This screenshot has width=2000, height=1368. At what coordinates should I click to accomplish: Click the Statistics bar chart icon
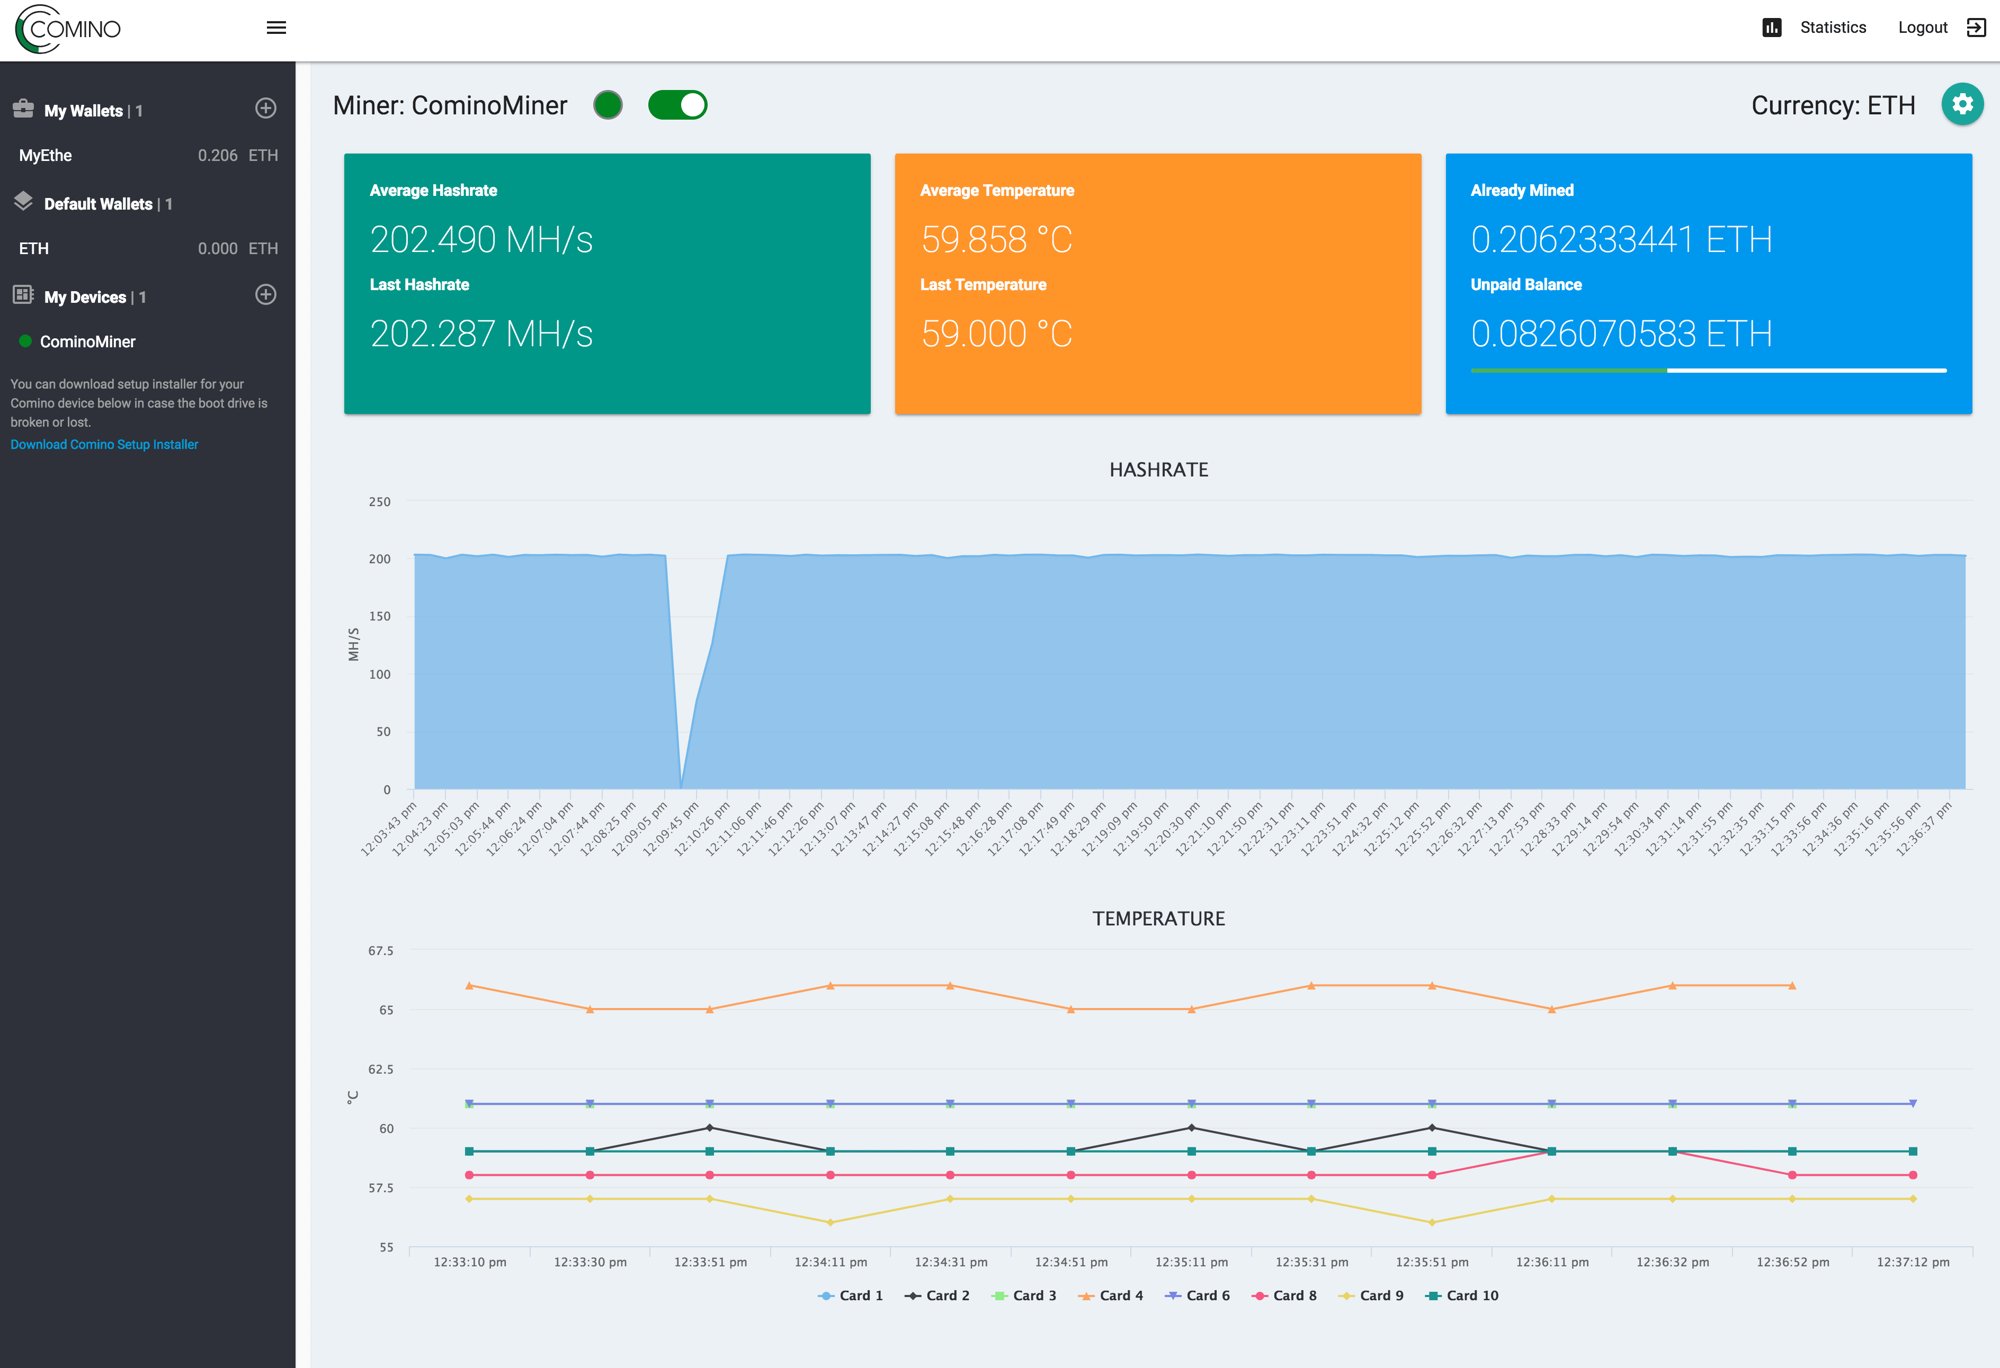[1771, 28]
